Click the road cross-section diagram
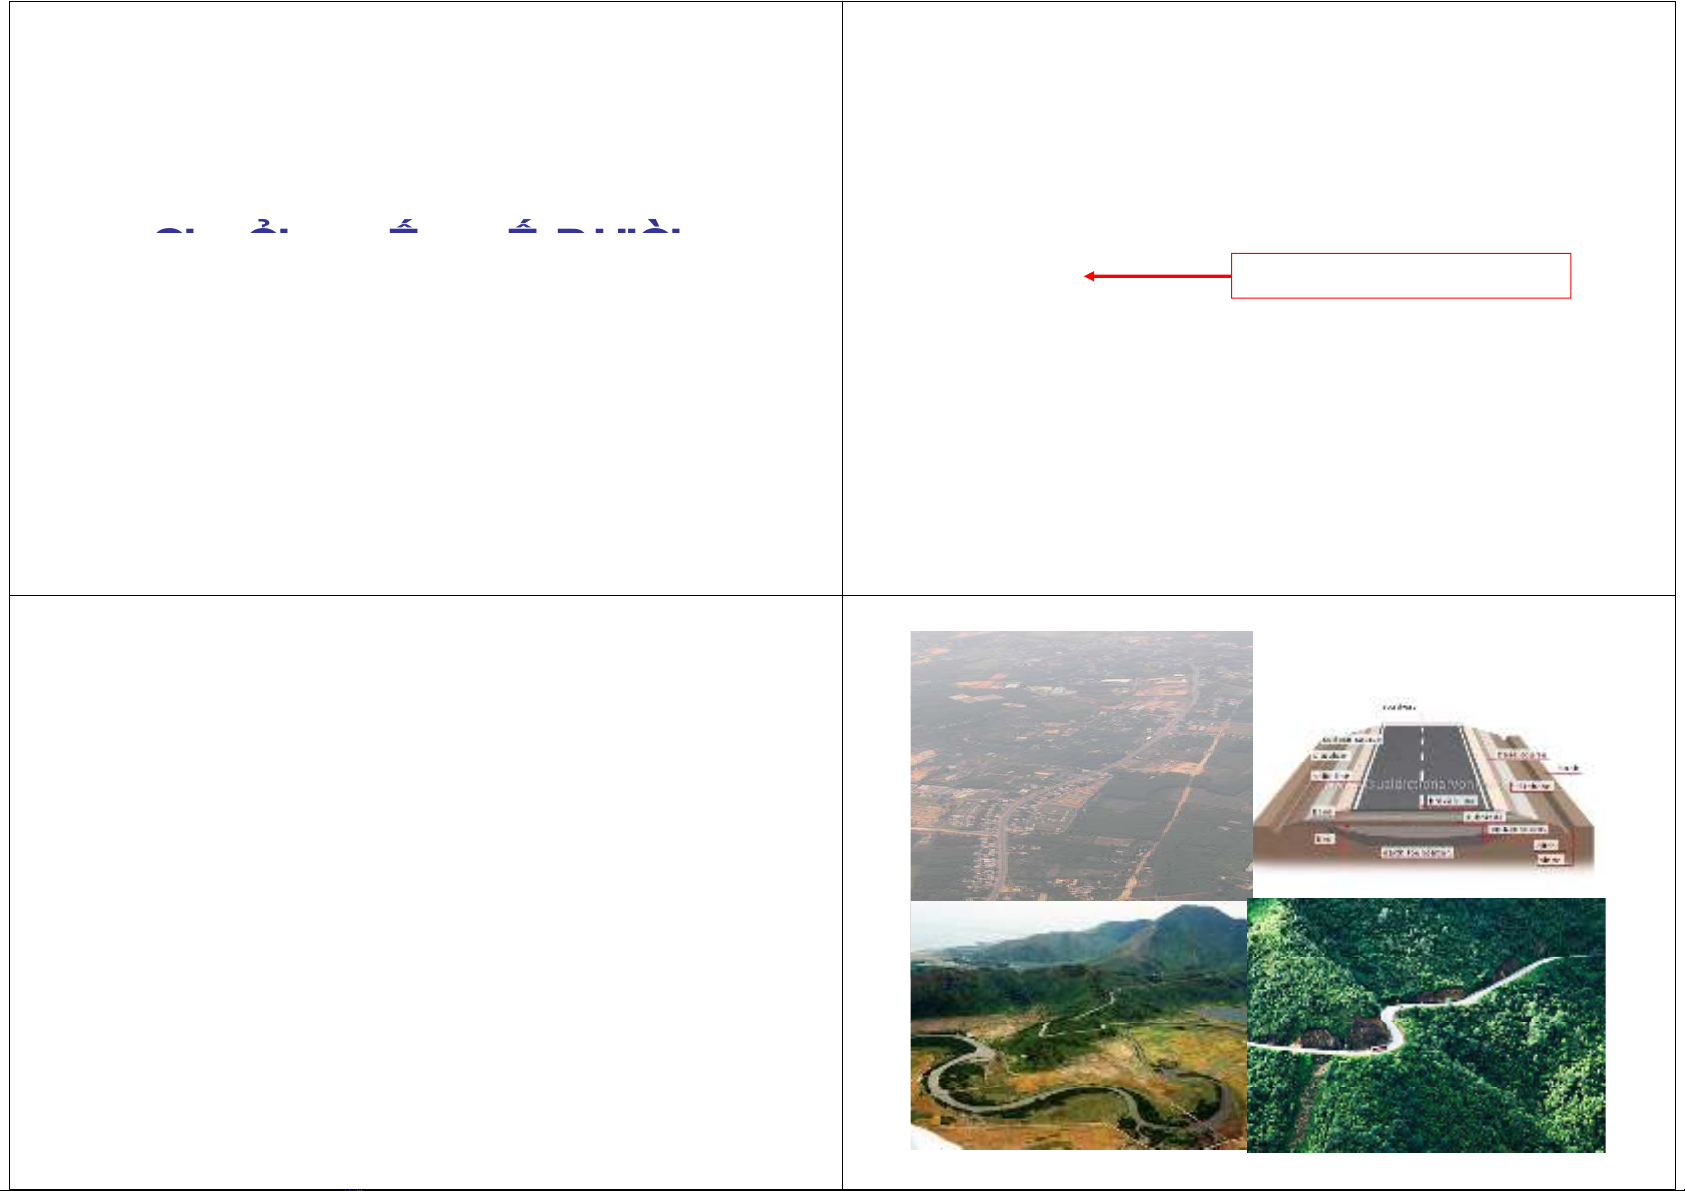Image resolution: width=1685 pixels, height=1191 pixels. tap(1424, 786)
